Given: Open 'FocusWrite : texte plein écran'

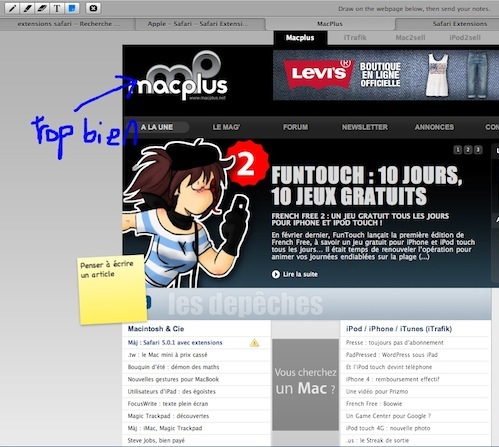Looking at the screenshot, I should tap(168, 404).
